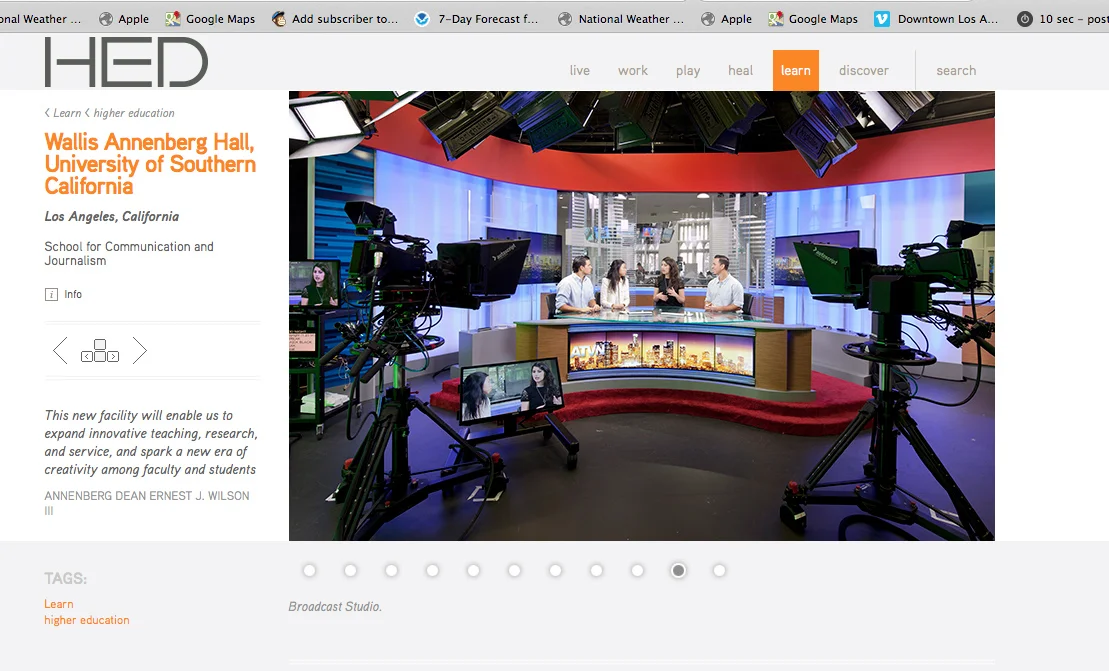
Task: Click the Broadcast Studio caption
Action: [x=335, y=607]
